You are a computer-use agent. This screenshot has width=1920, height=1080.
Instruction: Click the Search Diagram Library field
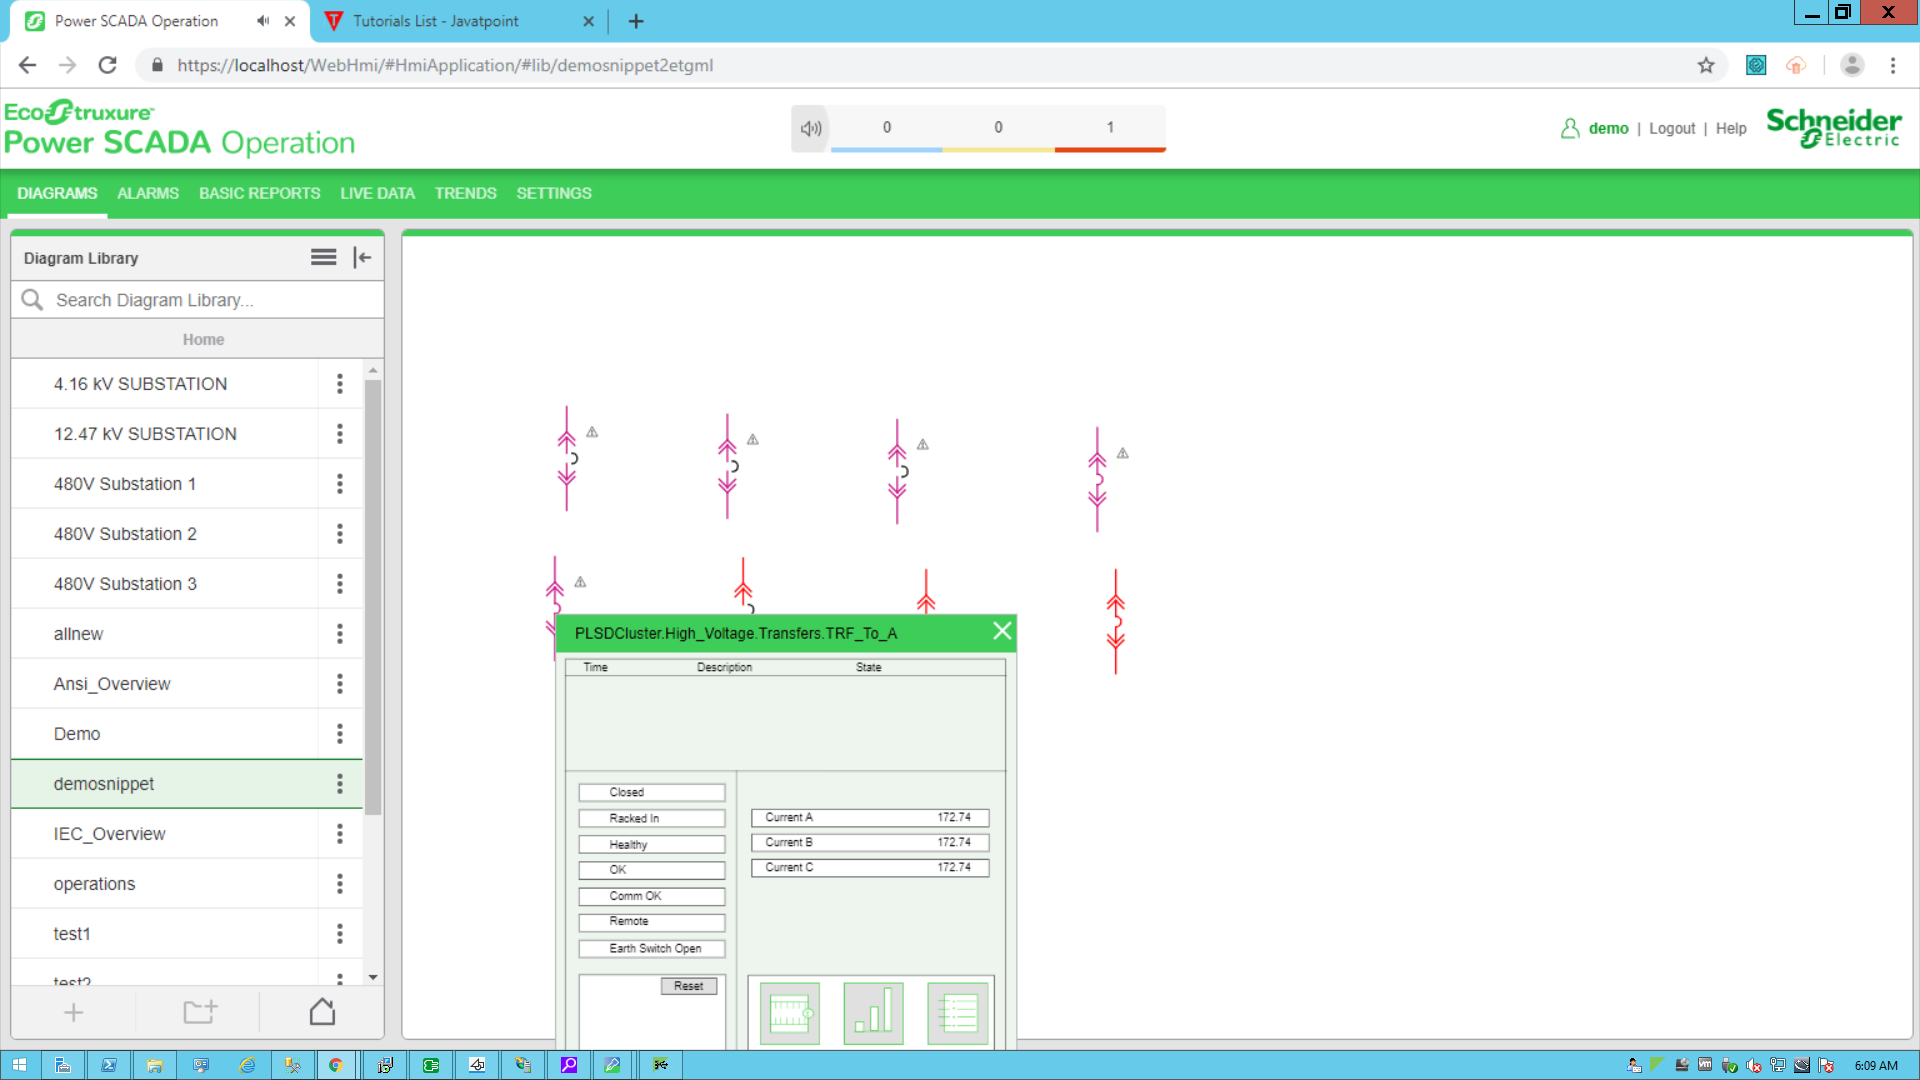[x=210, y=300]
